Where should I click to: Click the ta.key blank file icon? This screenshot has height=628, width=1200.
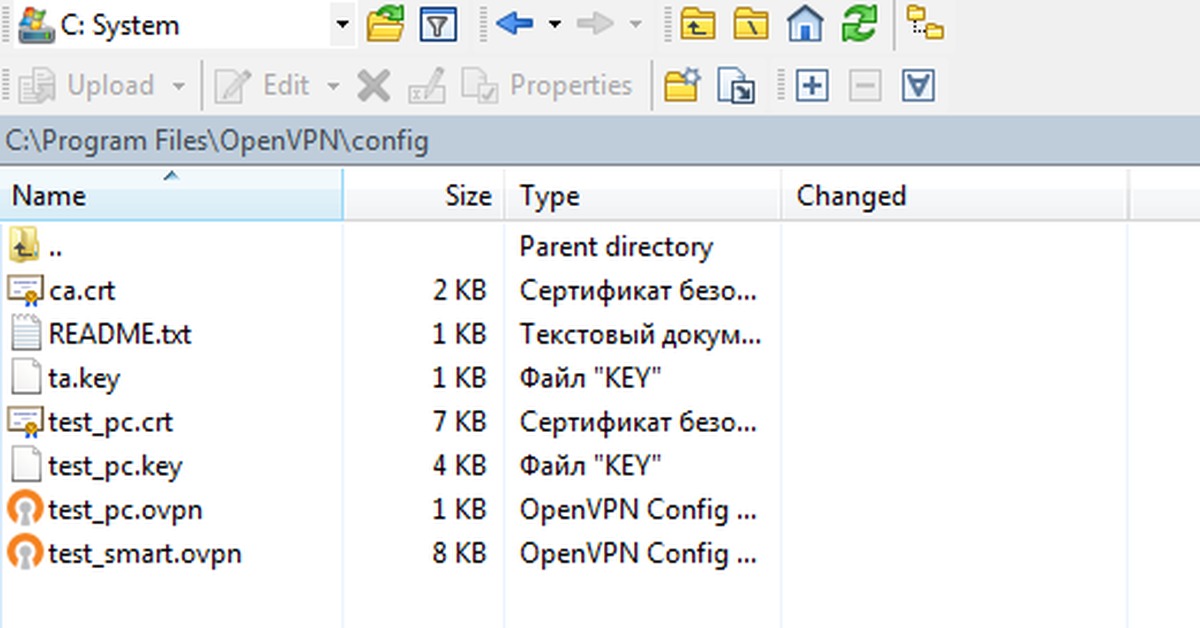pos(24,378)
